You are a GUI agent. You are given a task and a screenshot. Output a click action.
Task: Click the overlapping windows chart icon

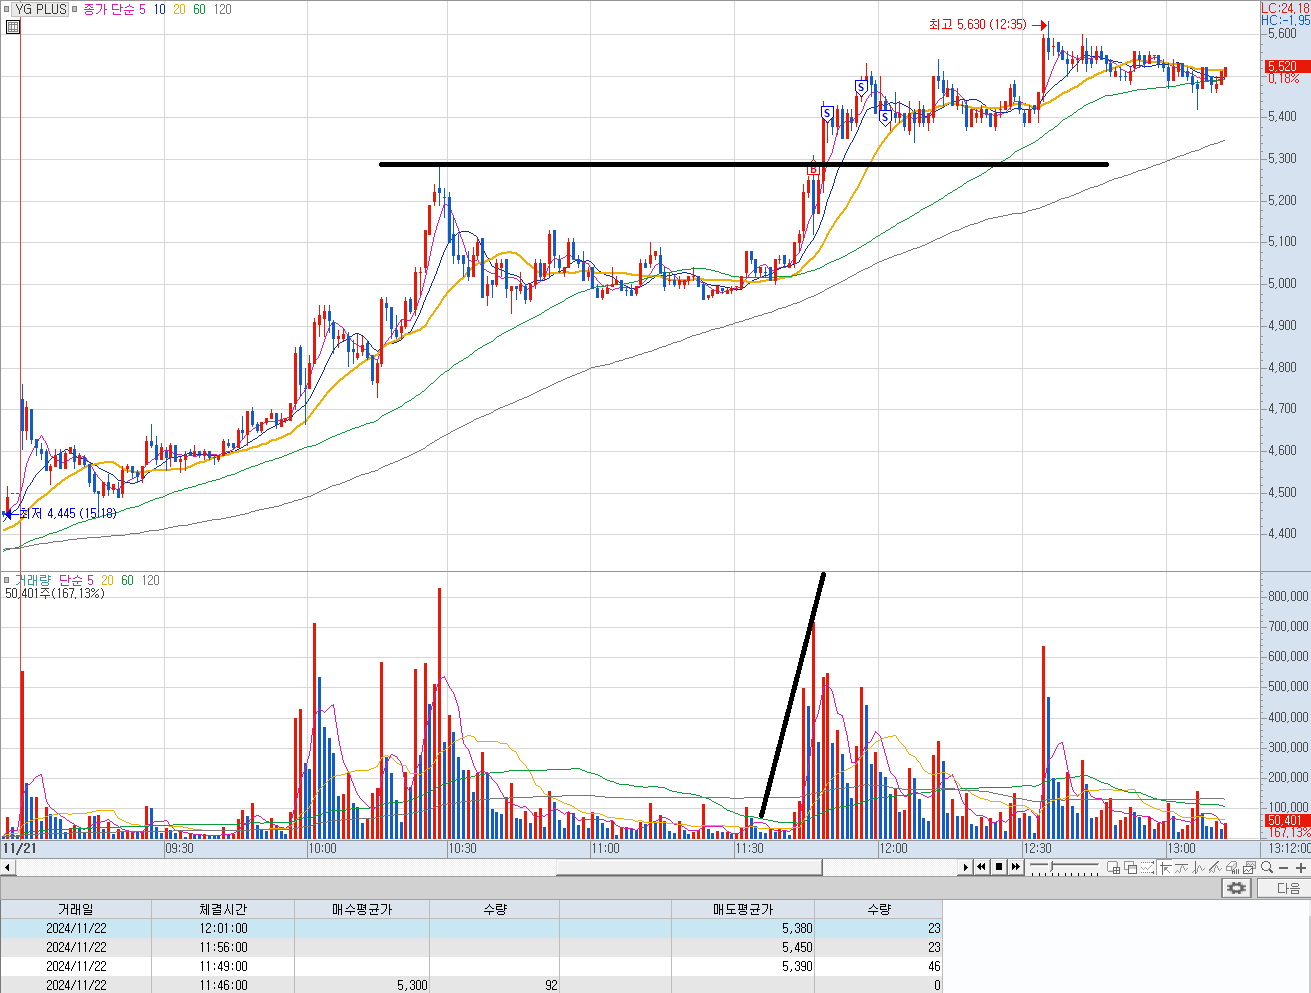click(1130, 867)
